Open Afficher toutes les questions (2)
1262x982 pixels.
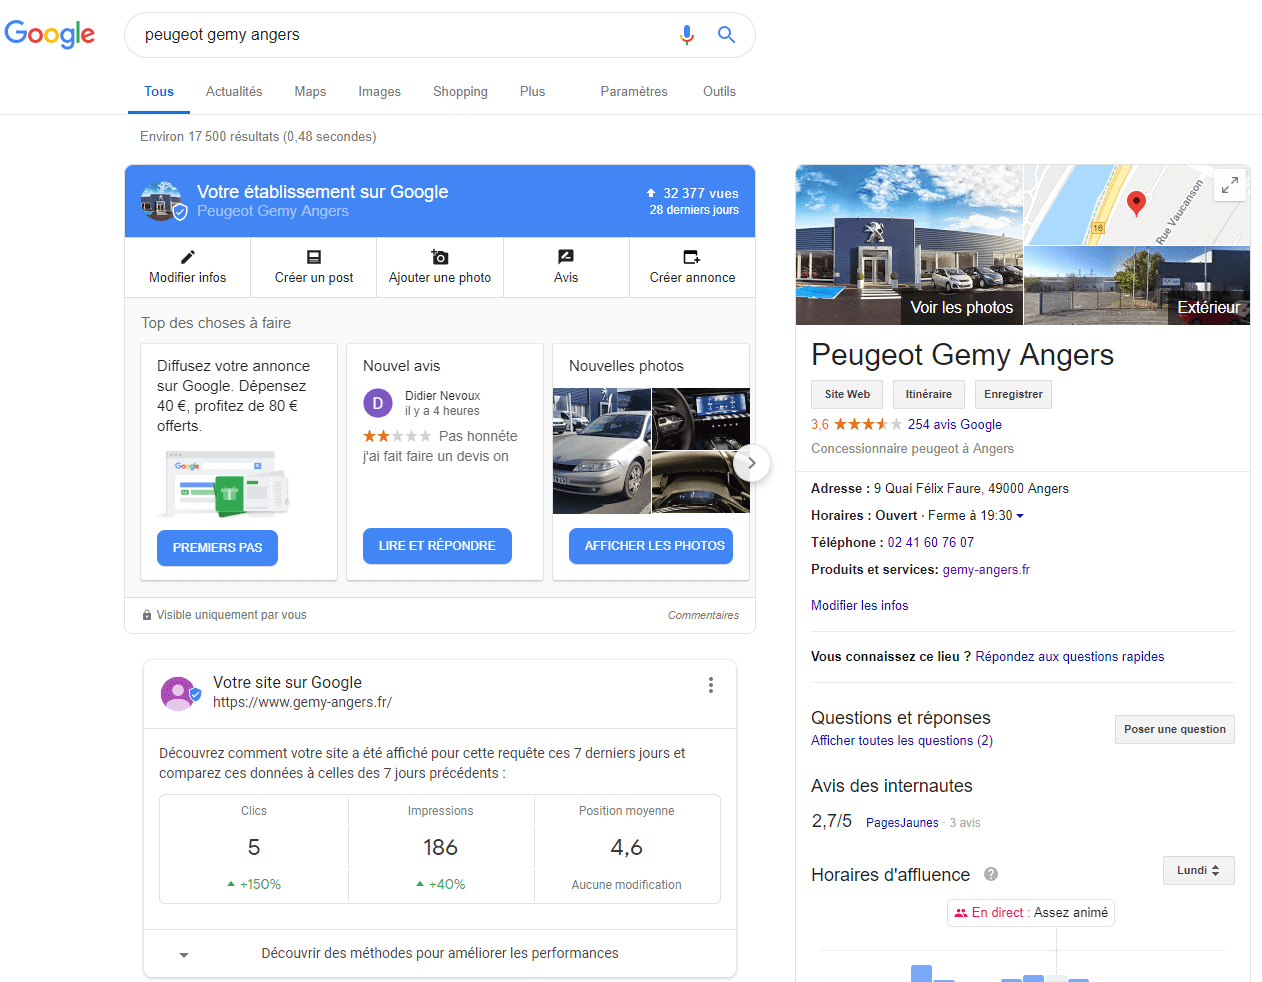click(902, 740)
